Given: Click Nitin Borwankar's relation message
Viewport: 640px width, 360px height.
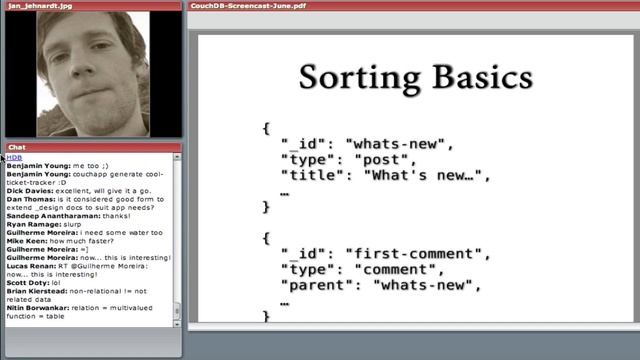Looking at the screenshot, I should pos(79,312).
